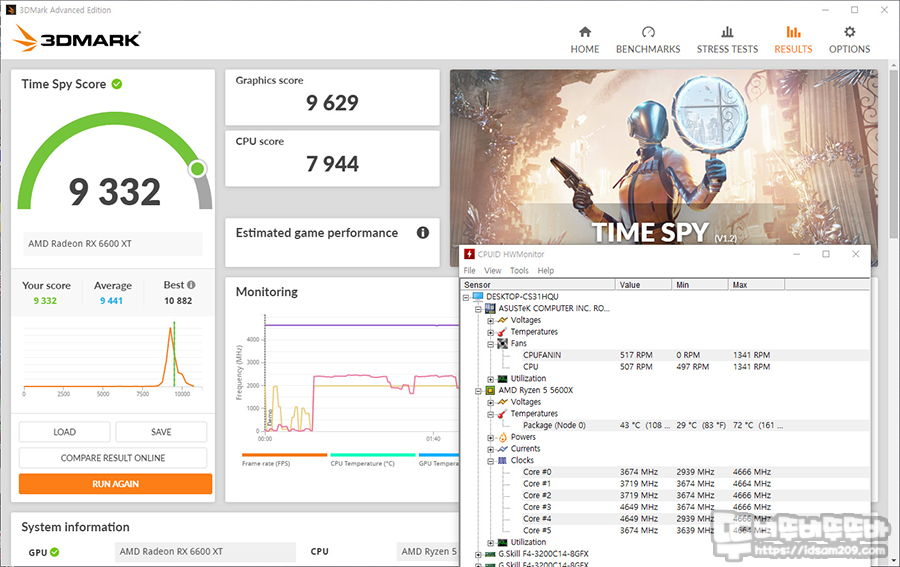
Task: Open the OPTIONS tab
Action: pos(849,40)
